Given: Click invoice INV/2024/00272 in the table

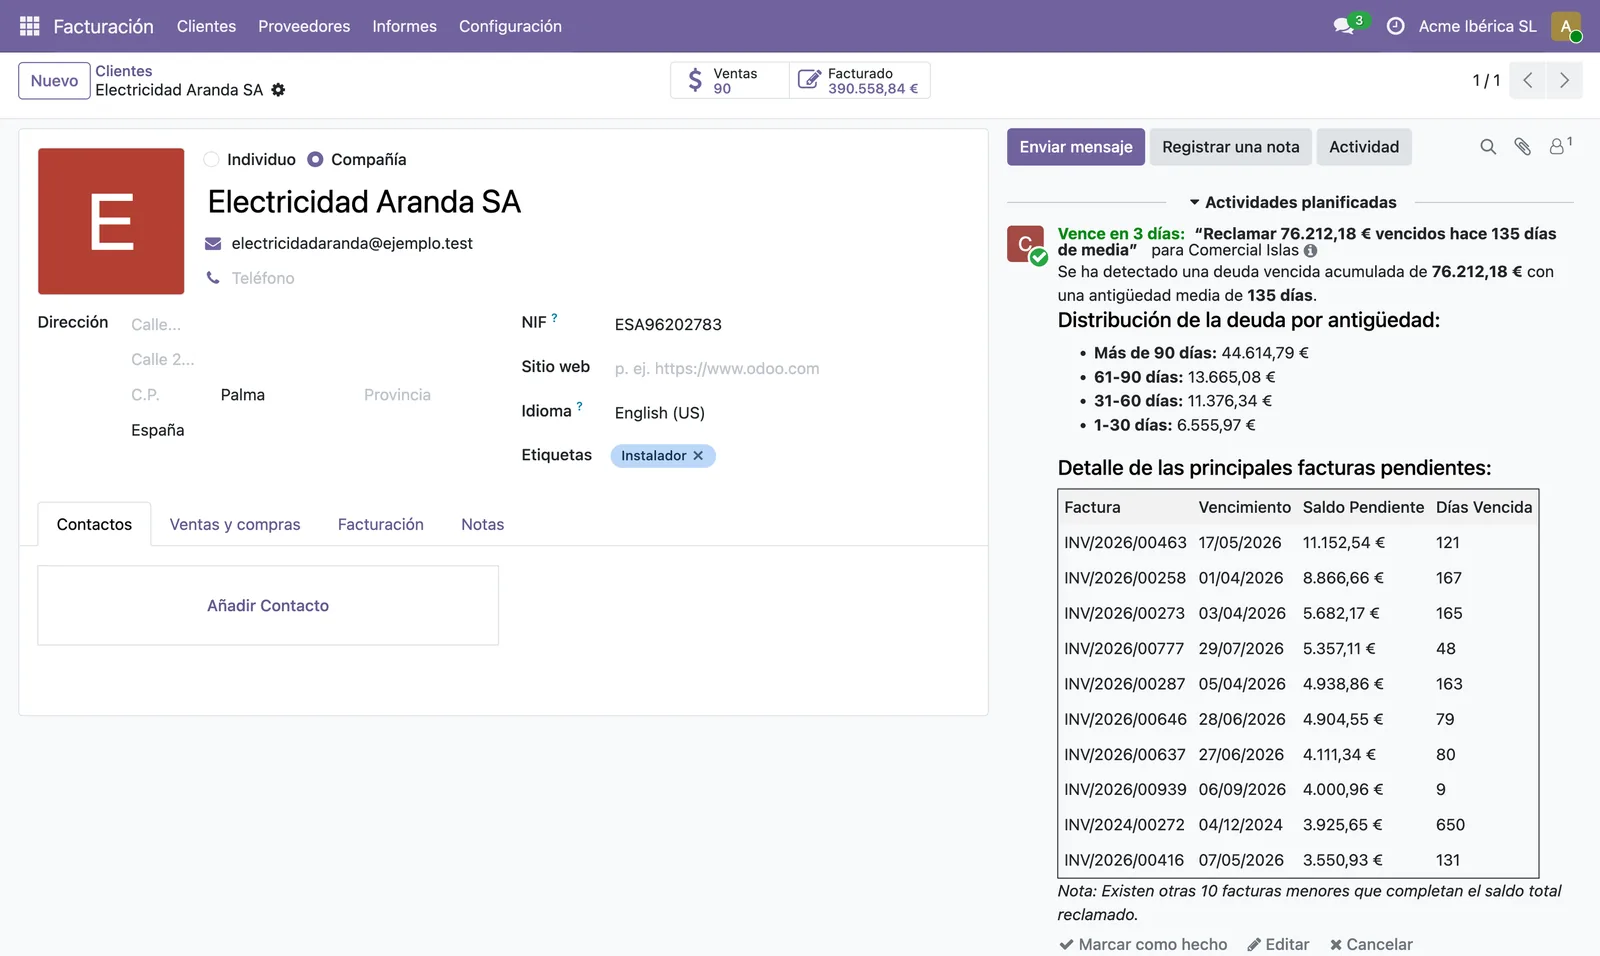Looking at the screenshot, I should click(x=1124, y=825).
